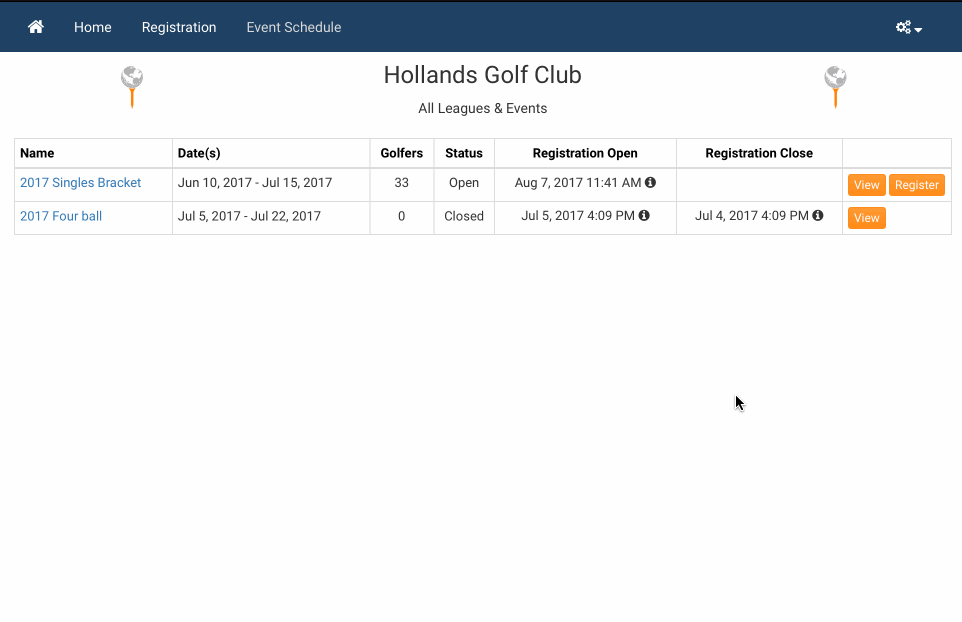Click the left golf ball tee logo
The image size is (962, 622).
click(x=132, y=87)
